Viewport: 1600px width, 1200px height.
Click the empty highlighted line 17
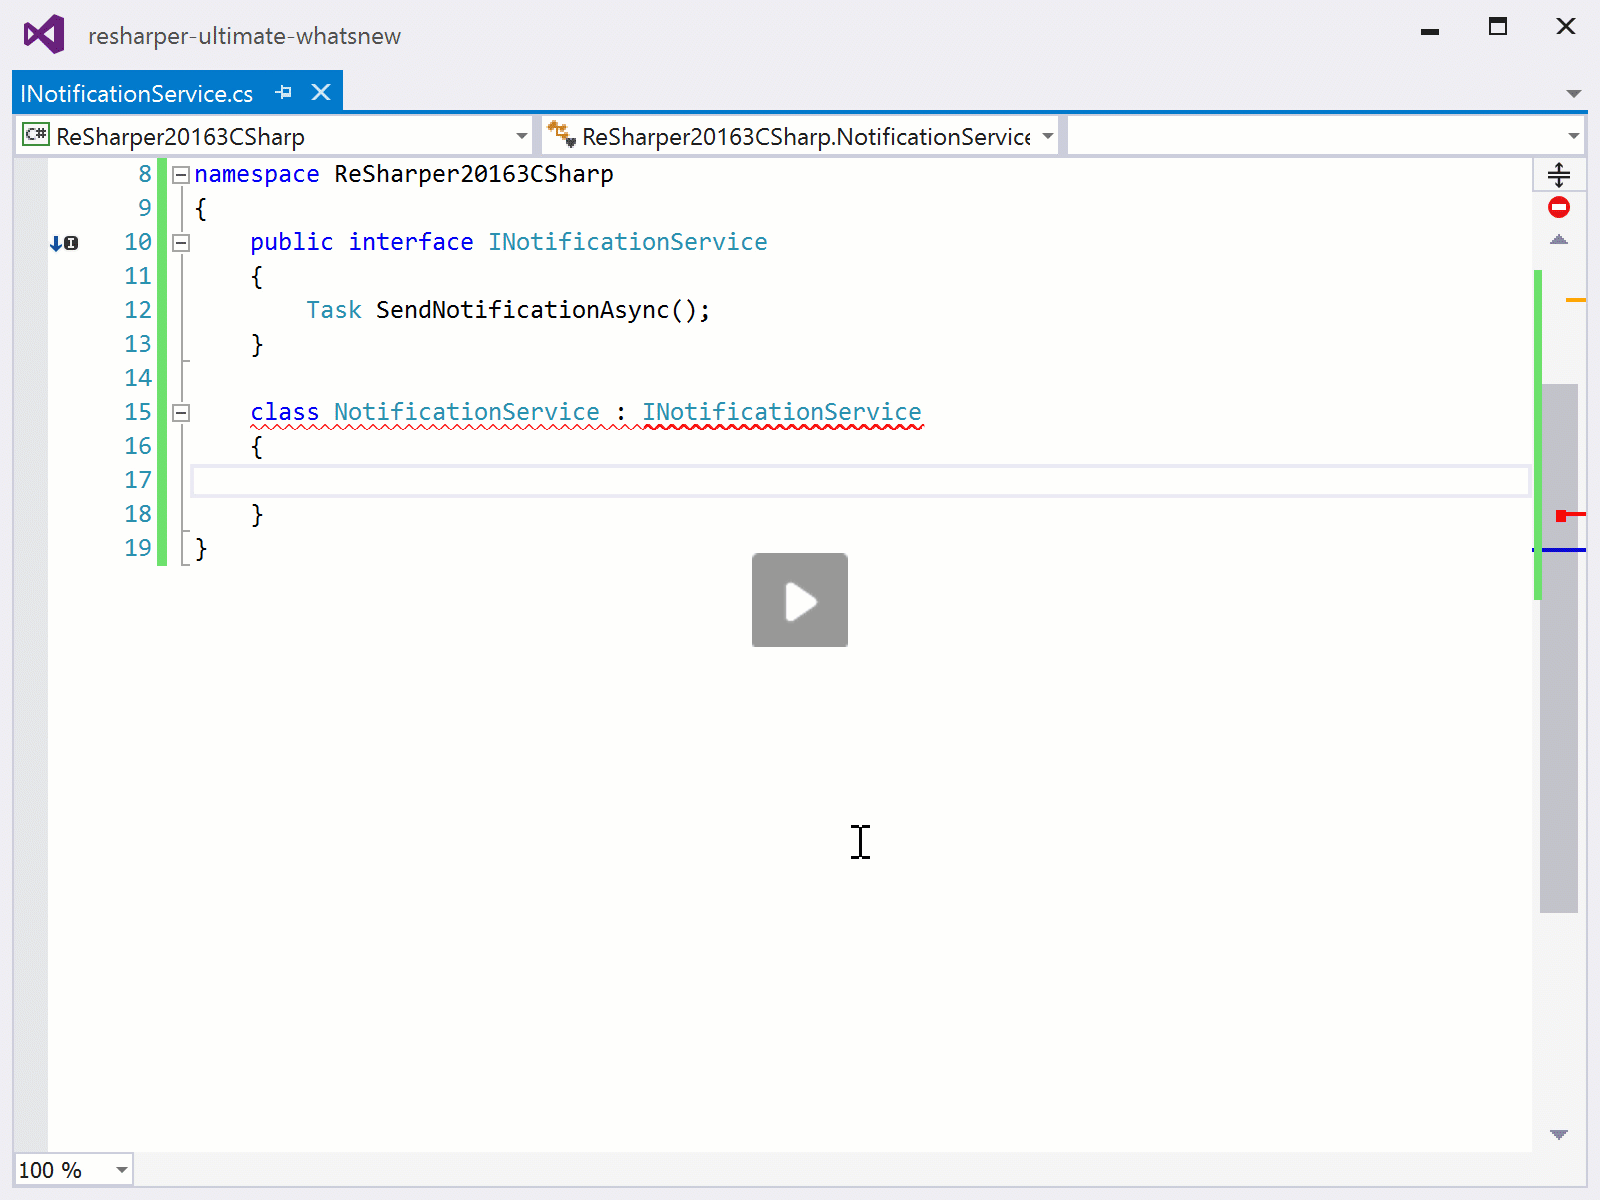(x=860, y=481)
